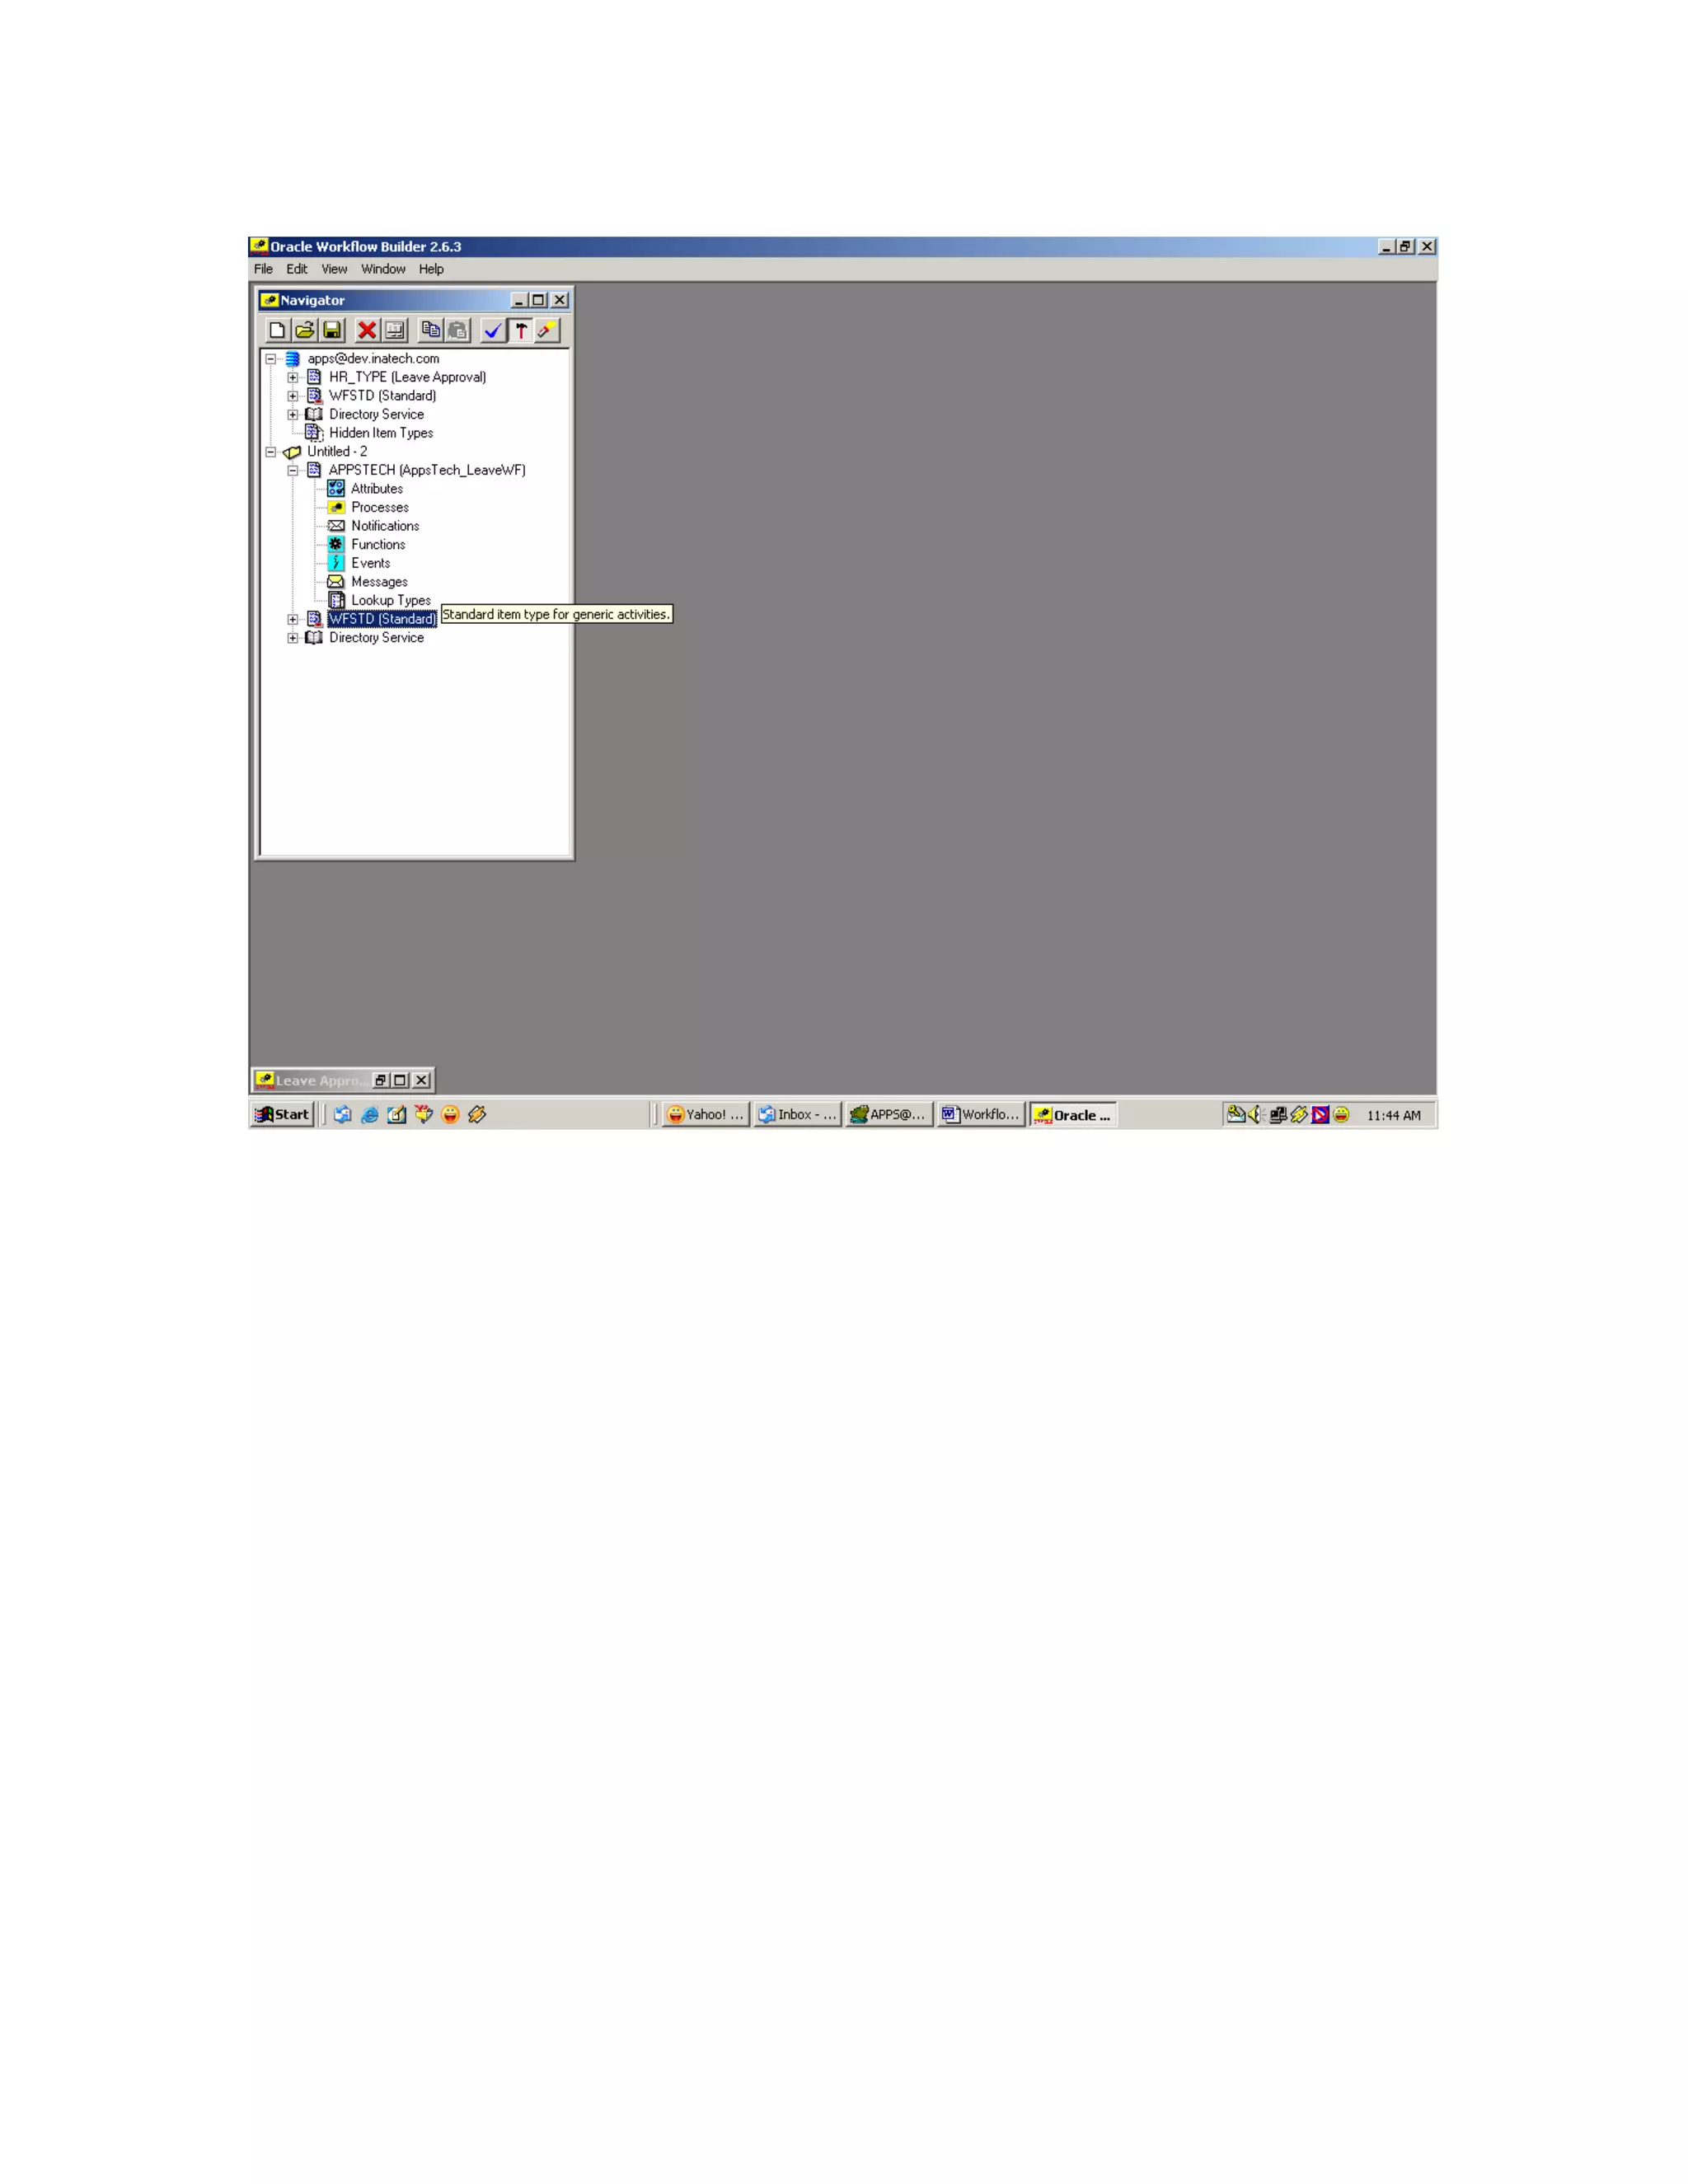Viewport: 1688px width, 2184px height.
Task: Click the Copy toolbar icon
Action: click(430, 330)
